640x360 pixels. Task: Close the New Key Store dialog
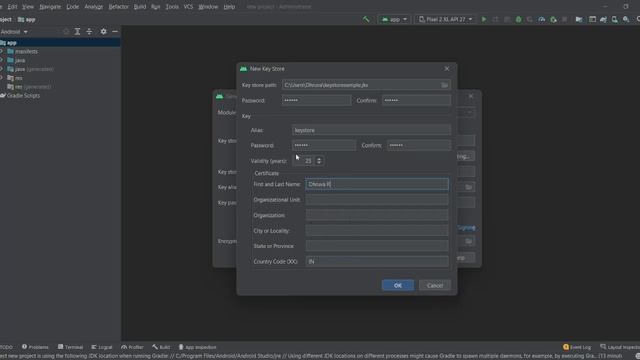coord(447,69)
